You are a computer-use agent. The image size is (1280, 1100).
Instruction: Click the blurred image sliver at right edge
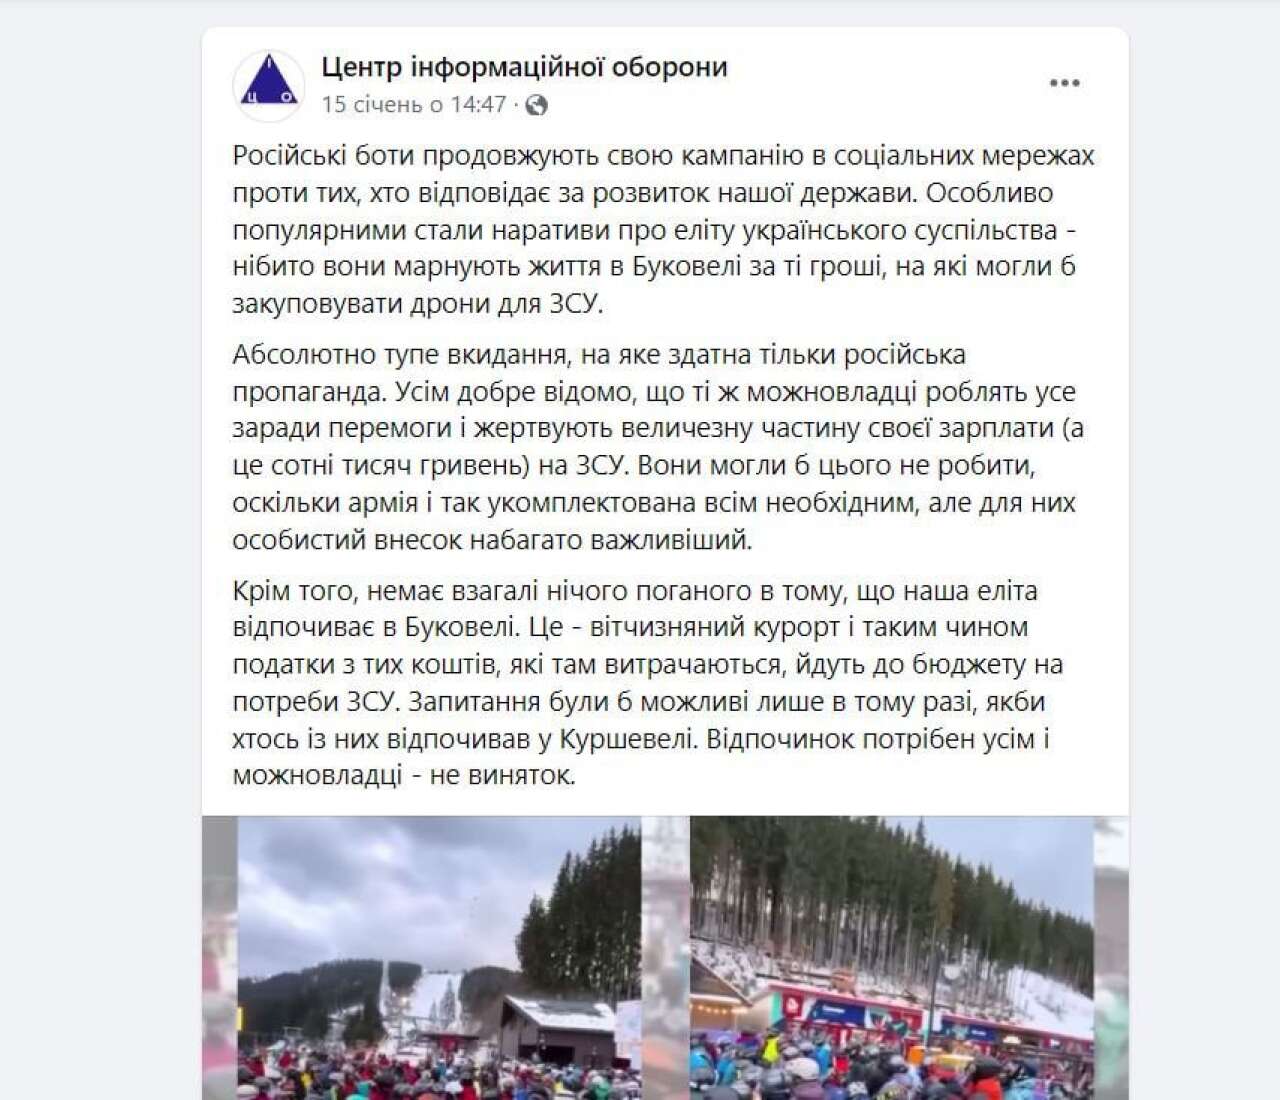coord(1111,958)
